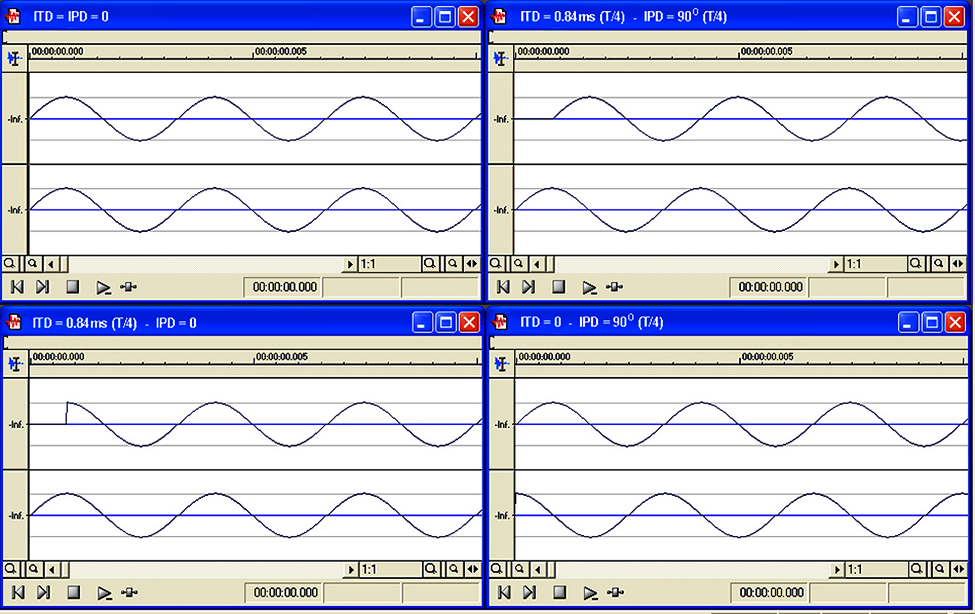Click scrub control in ITD = 0.84ms, IPD = 0 window
Screen dimensions: 975x614
(130, 593)
